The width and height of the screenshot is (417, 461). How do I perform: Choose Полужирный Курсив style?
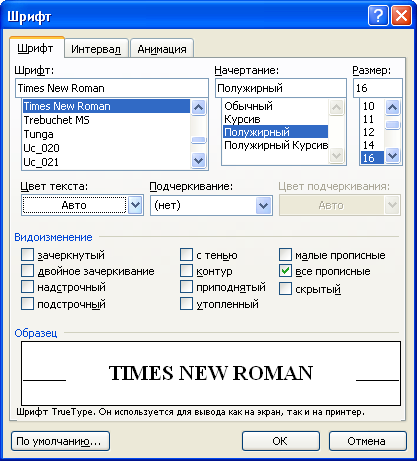[x=275, y=145]
